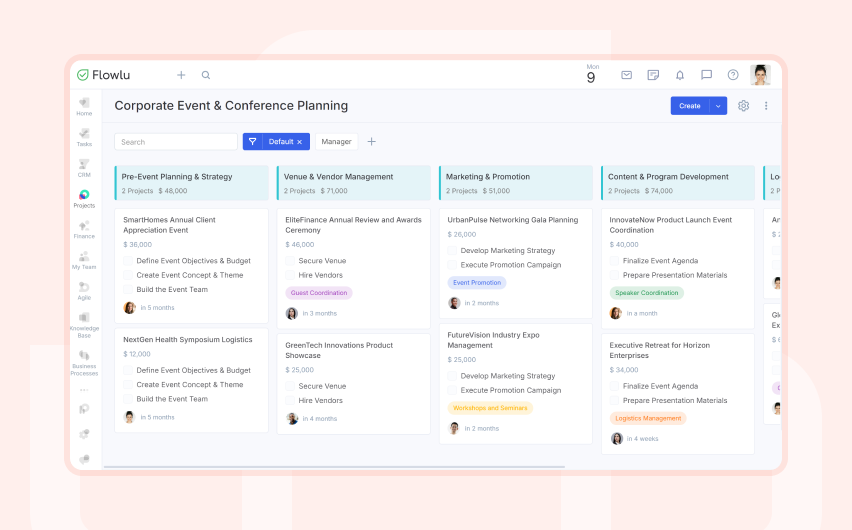The width and height of the screenshot is (852, 530).
Task: Open GreenTech Innovations Product Showcase project
Action: (339, 350)
